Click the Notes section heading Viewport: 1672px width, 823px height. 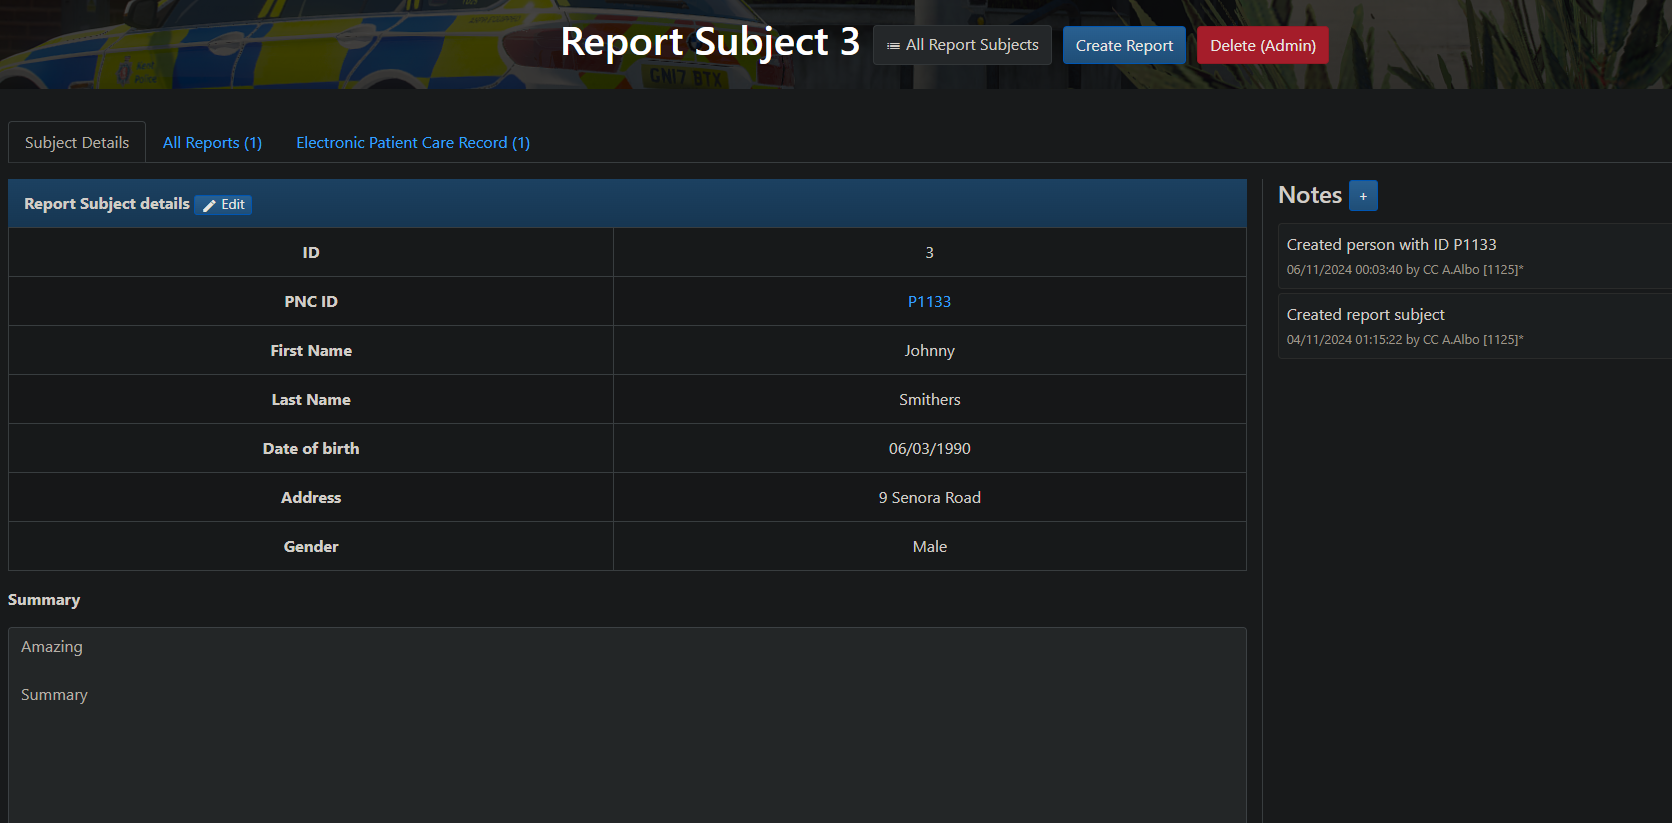click(1309, 196)
